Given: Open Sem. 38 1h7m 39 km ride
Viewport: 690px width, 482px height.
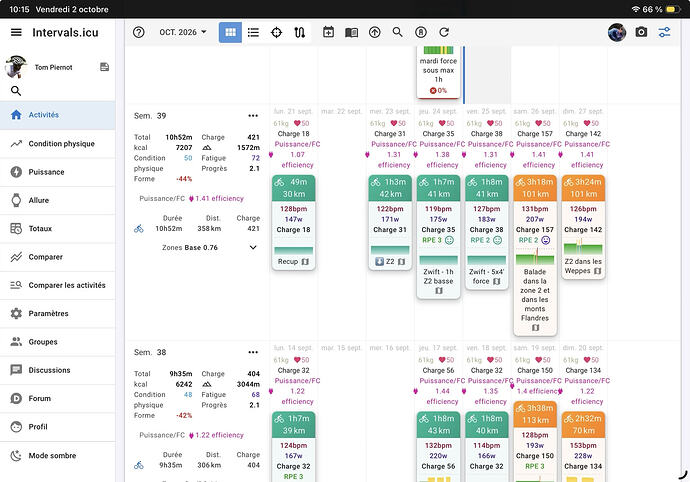Looking at the screenshot, I should click(x=294, y=447).
